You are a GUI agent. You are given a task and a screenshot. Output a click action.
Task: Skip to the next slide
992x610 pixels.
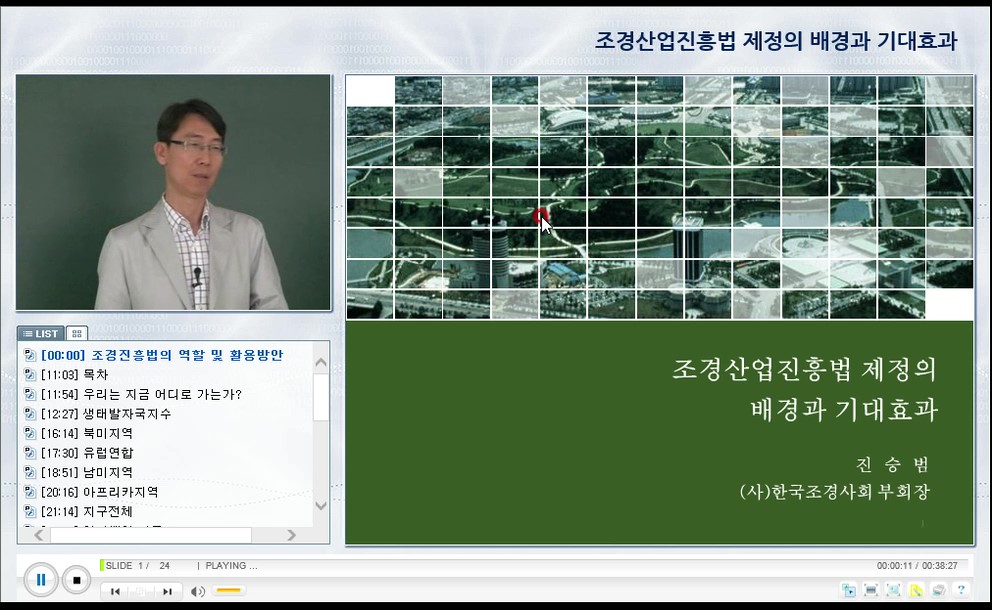coord(167,591)
